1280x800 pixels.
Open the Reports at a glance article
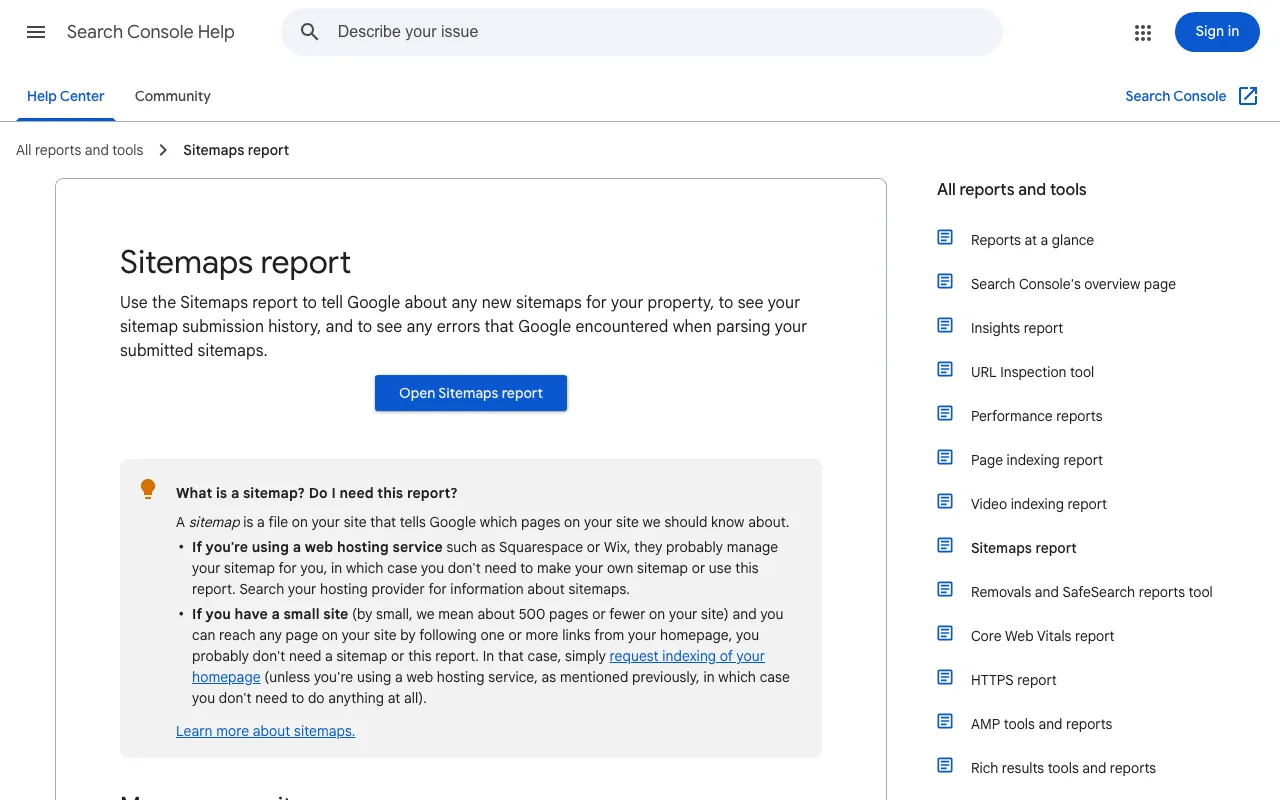[x=1032, y=240]
